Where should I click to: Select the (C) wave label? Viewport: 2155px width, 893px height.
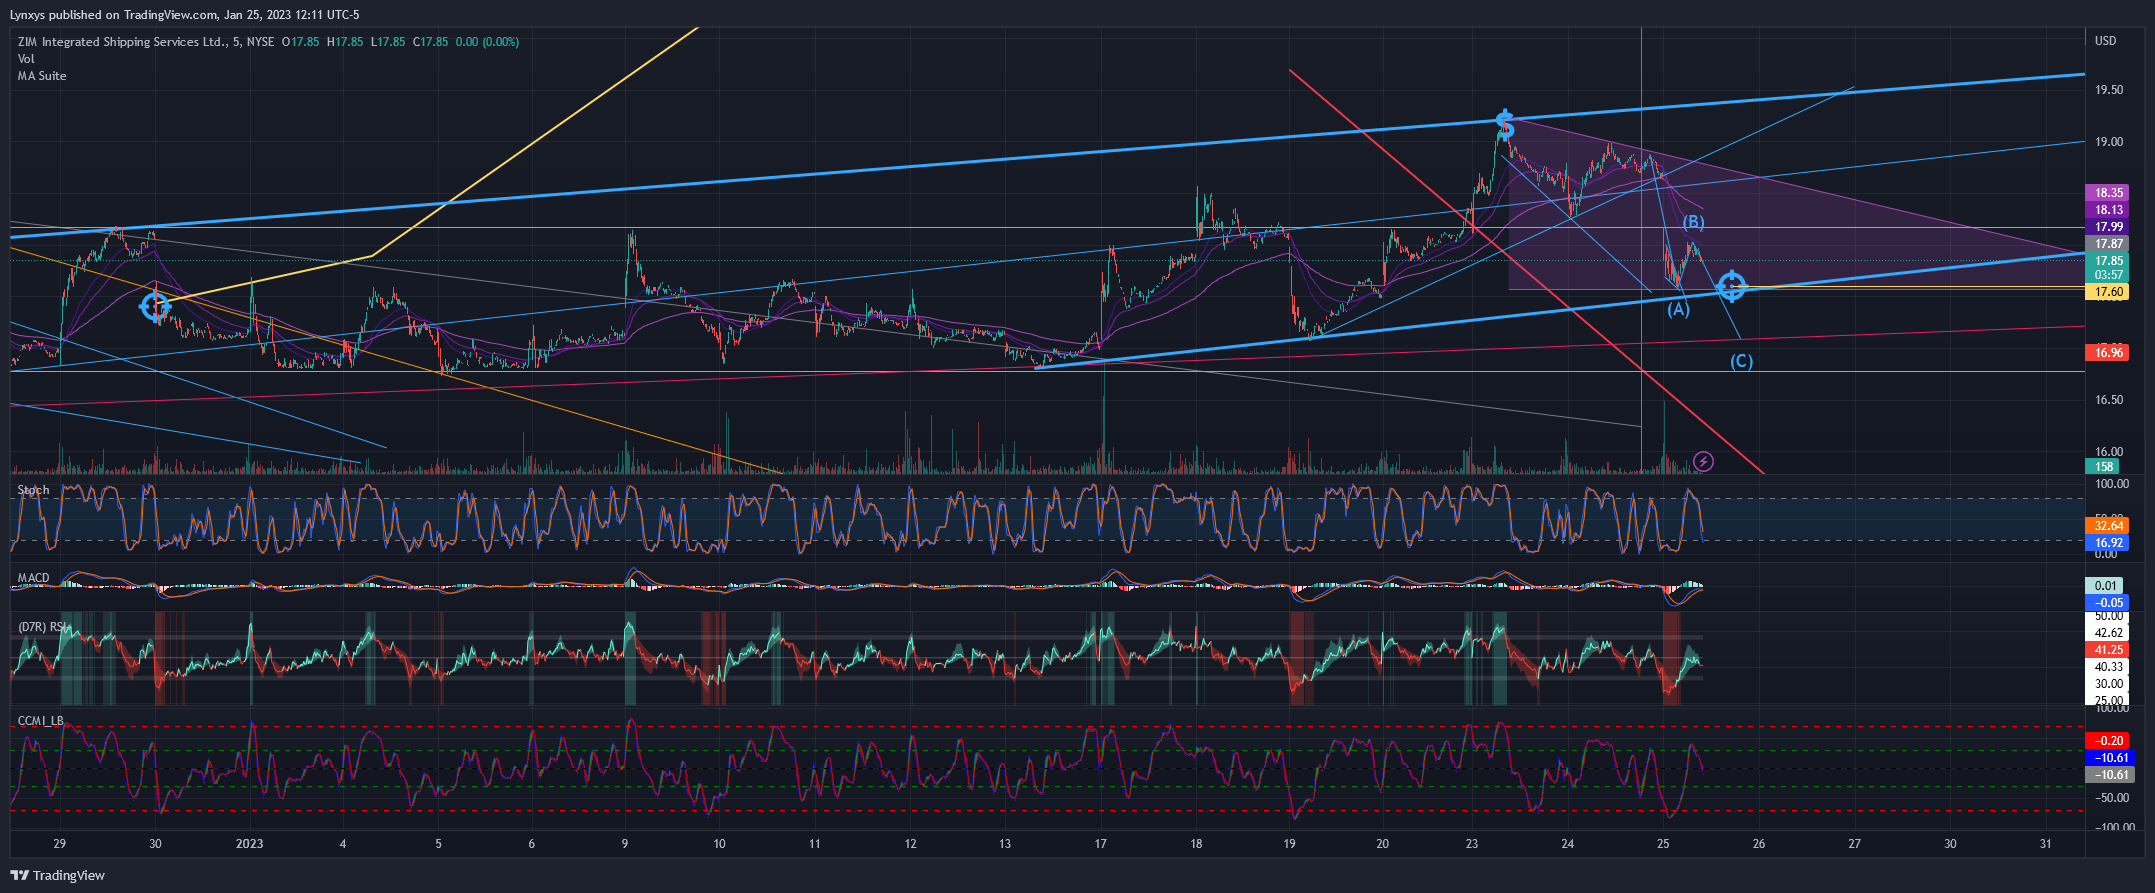1741,361
